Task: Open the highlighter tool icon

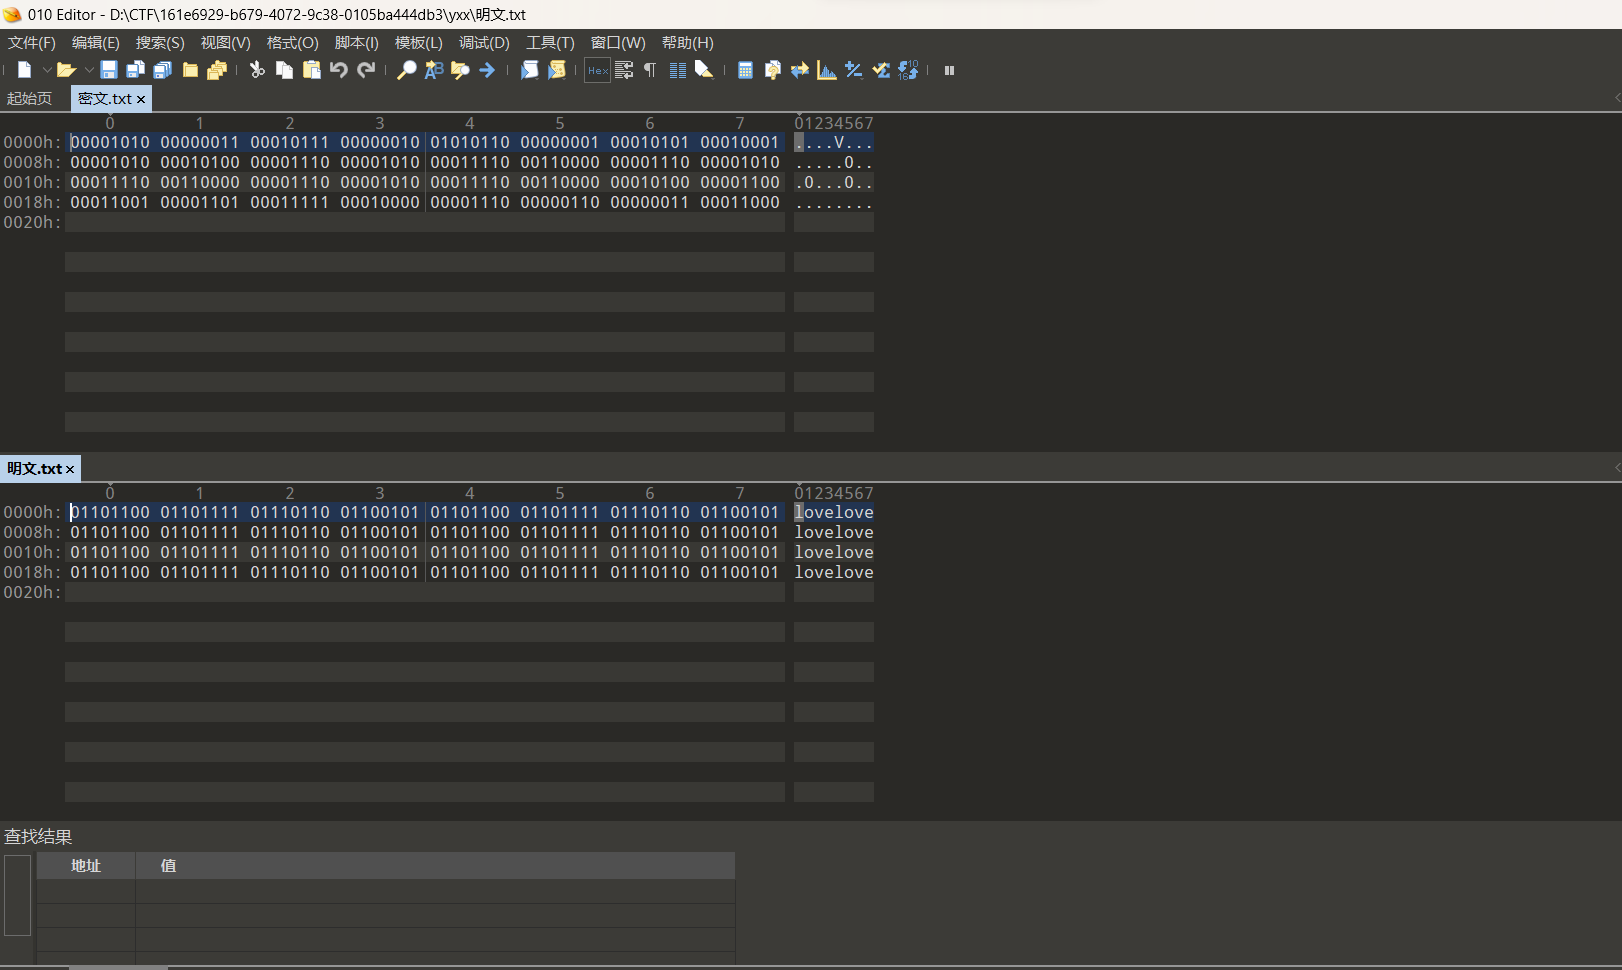Action: coord(704,70)
